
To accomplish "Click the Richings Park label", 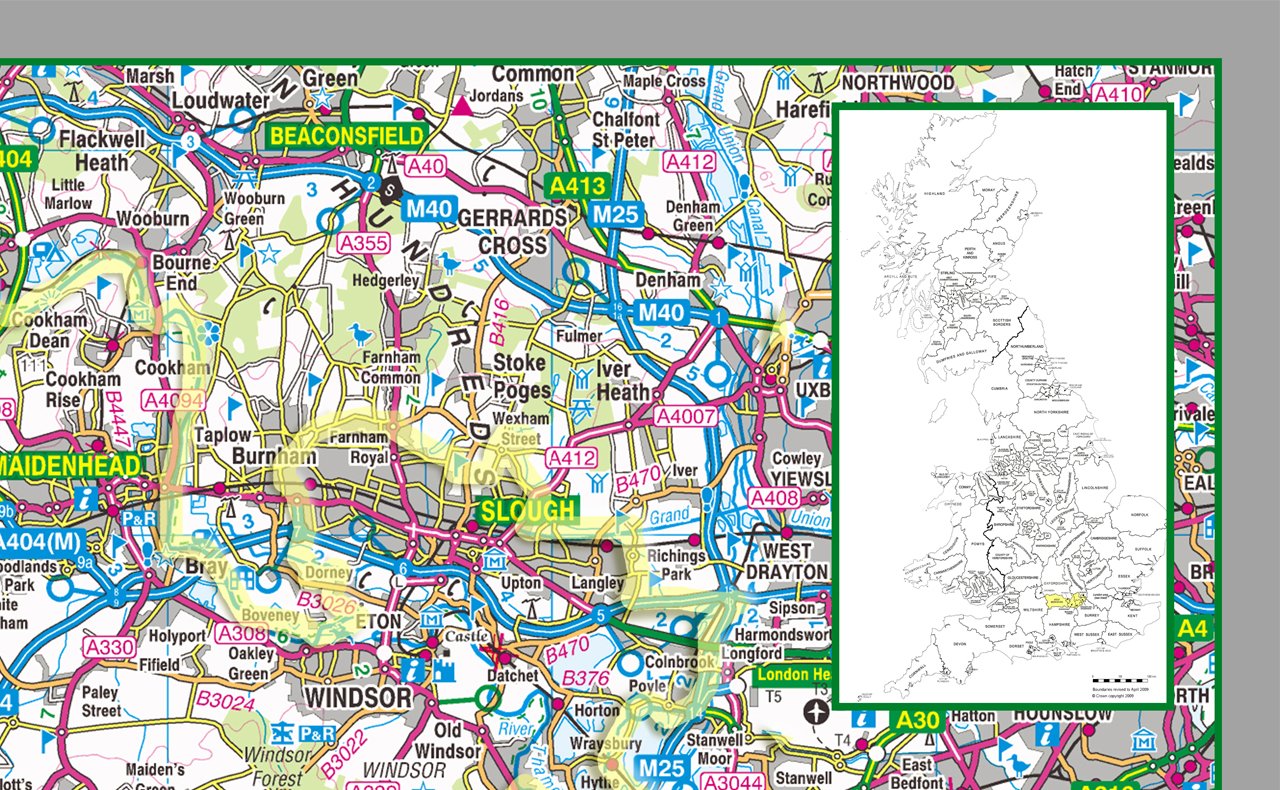I will tap(676, 565).
